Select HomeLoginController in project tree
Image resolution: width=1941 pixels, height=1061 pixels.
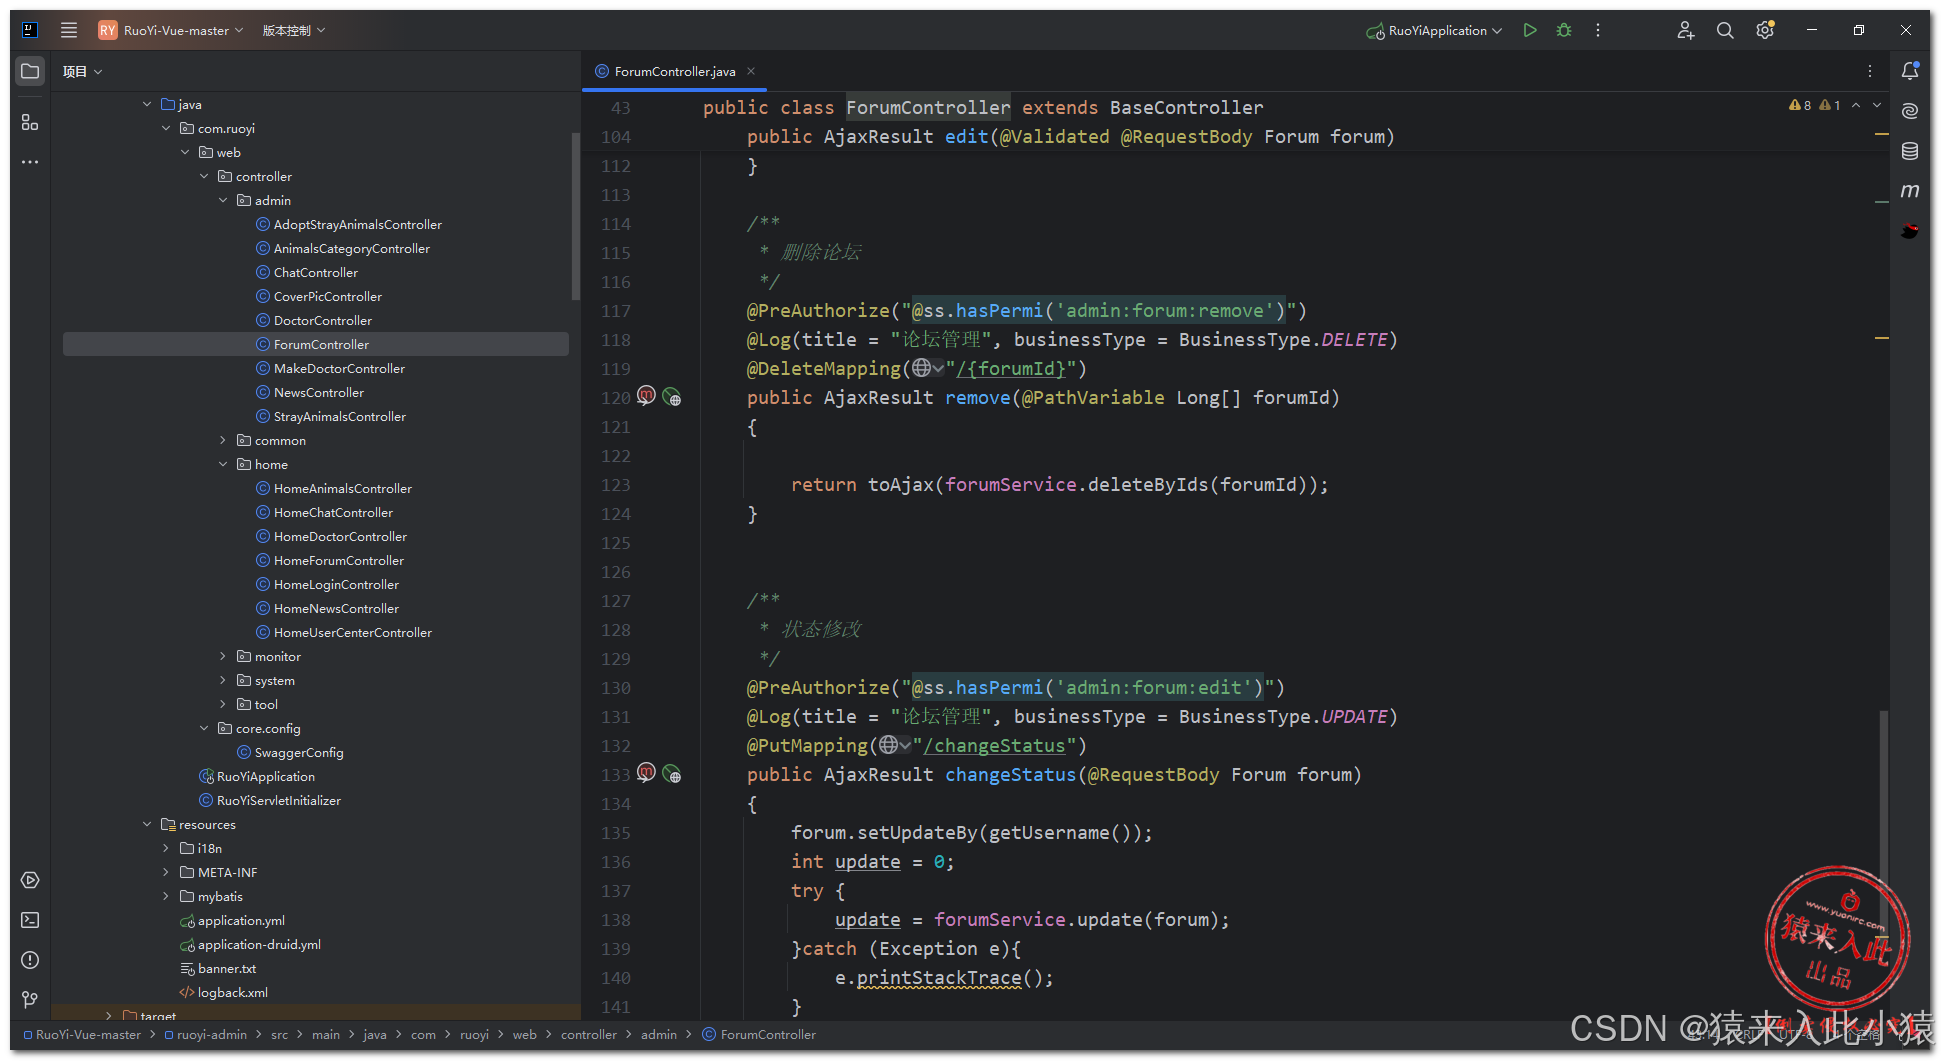327,584
